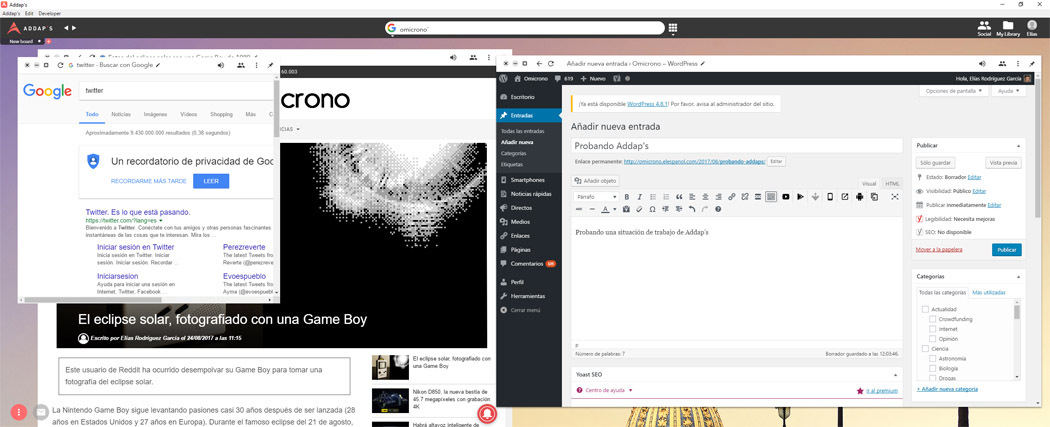Screen dimensions: 1050x427
Task: Open the Más utilizadas categories tab
Action: (x=988, y=292)
